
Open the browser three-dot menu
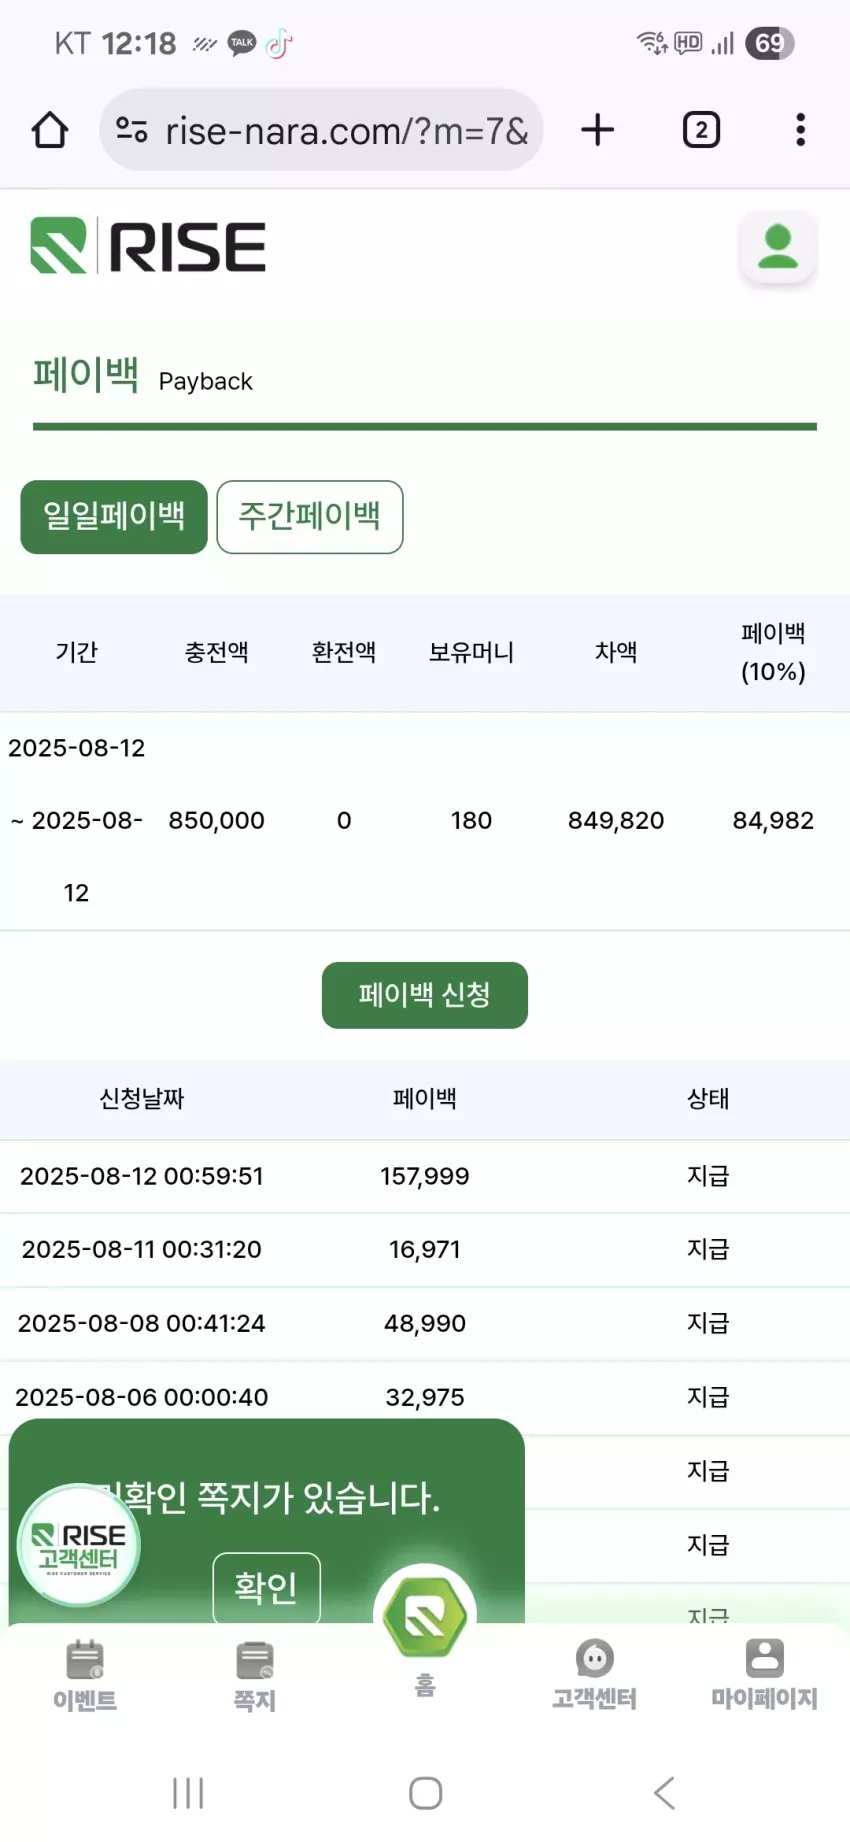coord(800,130)
